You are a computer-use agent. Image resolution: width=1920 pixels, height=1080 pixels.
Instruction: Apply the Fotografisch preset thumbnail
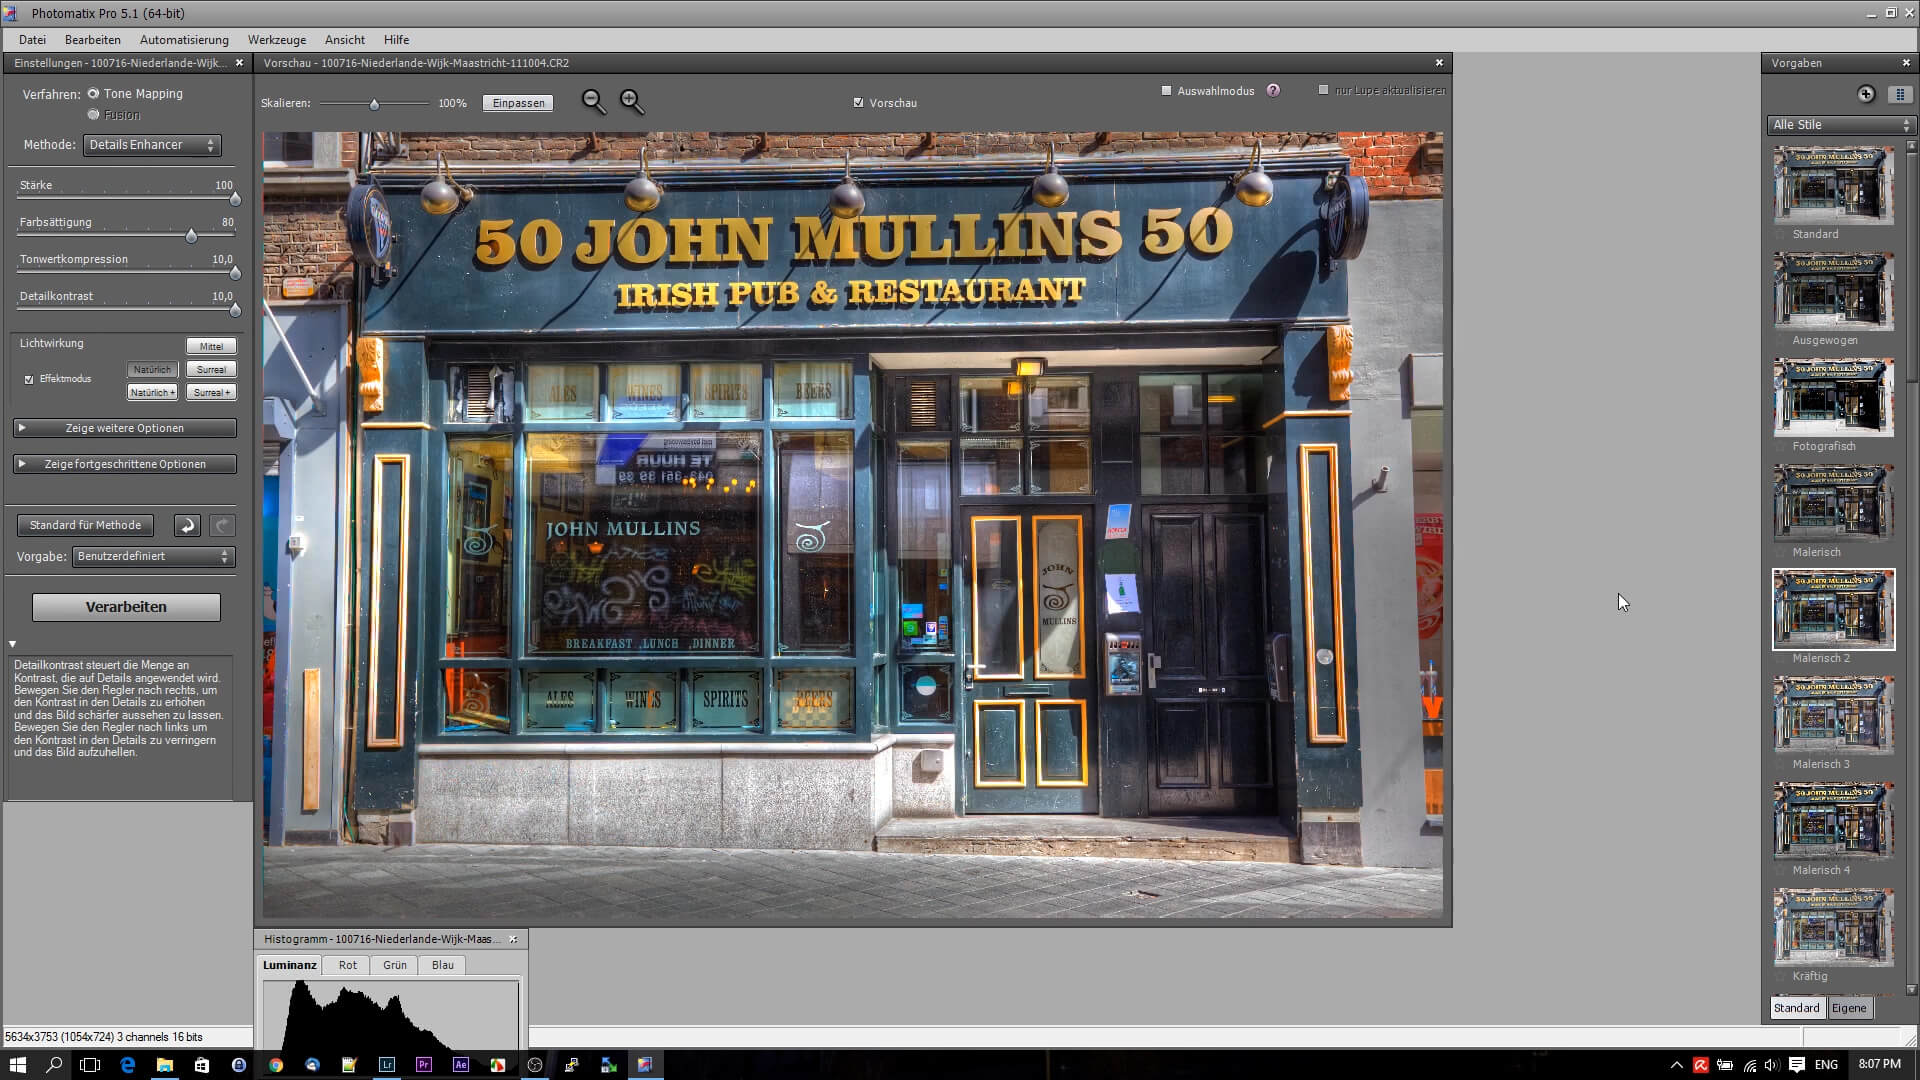click(1833, 398)
